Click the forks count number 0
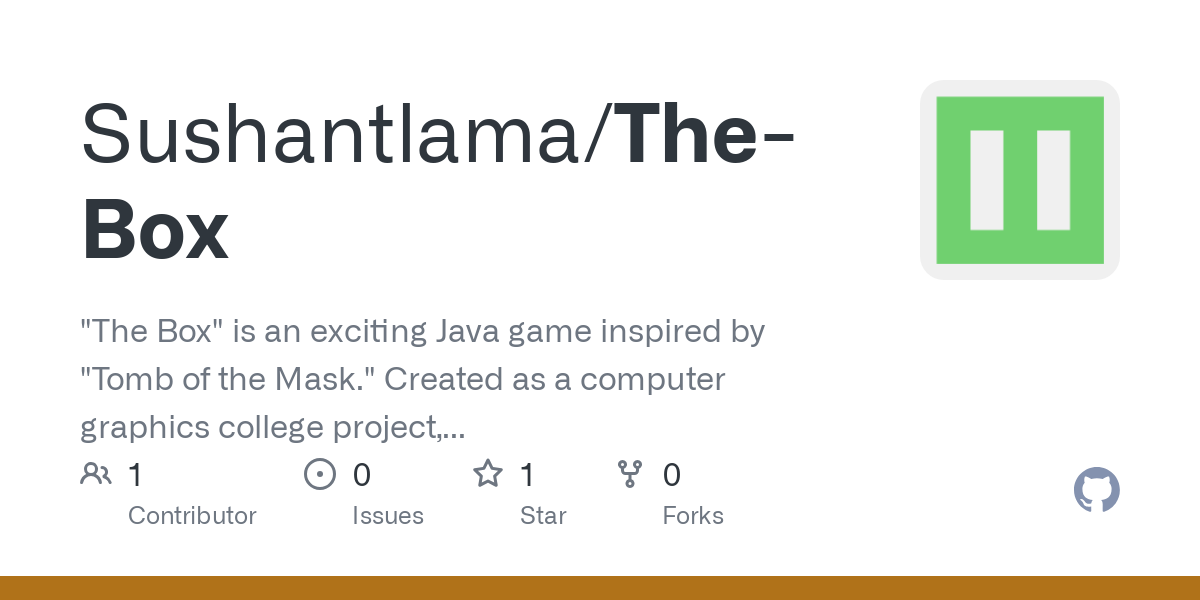 (x=672, y=474)
